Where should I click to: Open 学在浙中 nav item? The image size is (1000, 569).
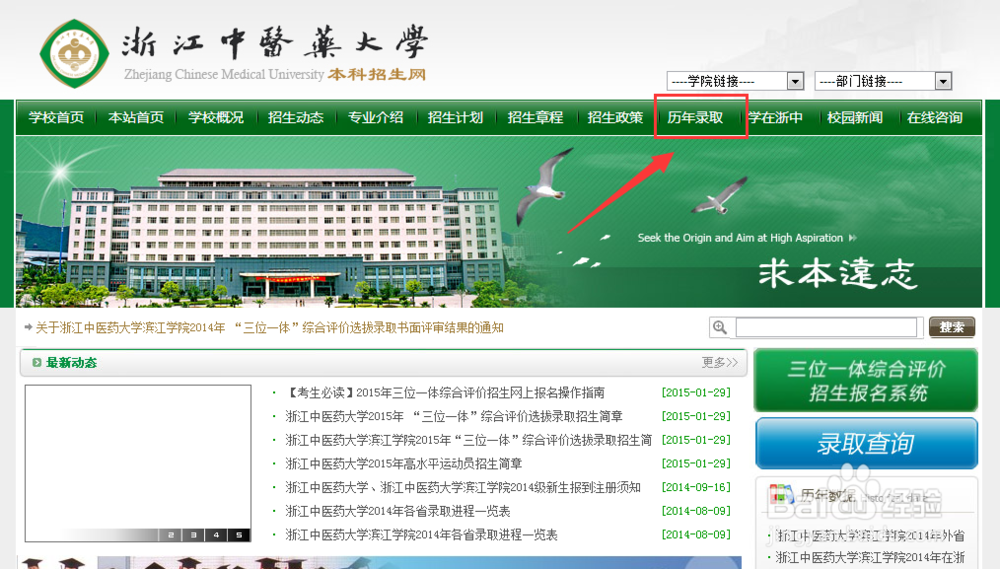[x=775, y=117]
